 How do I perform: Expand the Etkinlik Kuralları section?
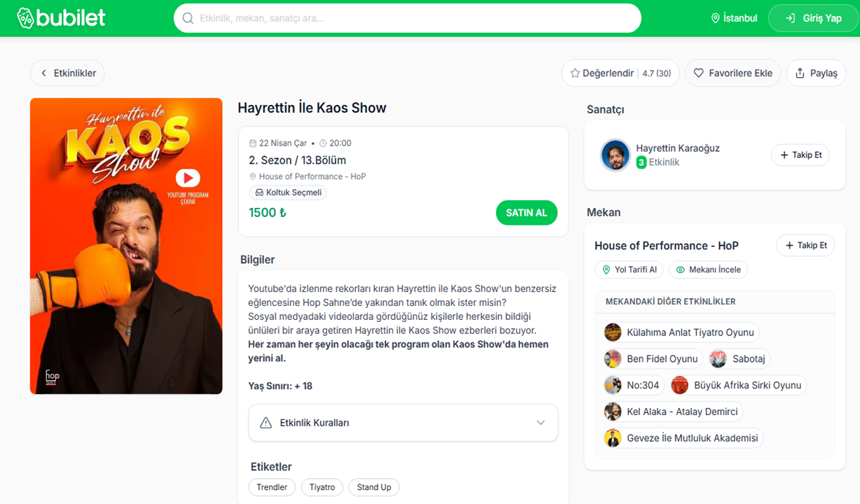[403, 423]
